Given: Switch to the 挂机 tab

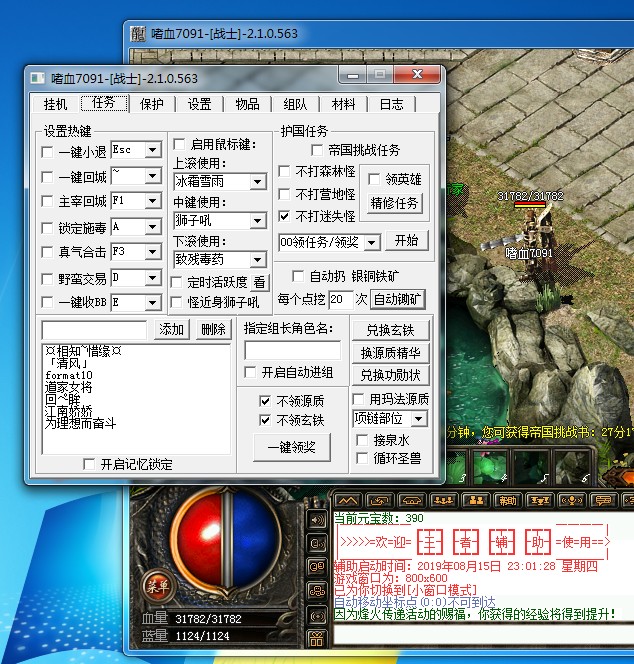Looking at the screenshot, I should coord(55,104).
